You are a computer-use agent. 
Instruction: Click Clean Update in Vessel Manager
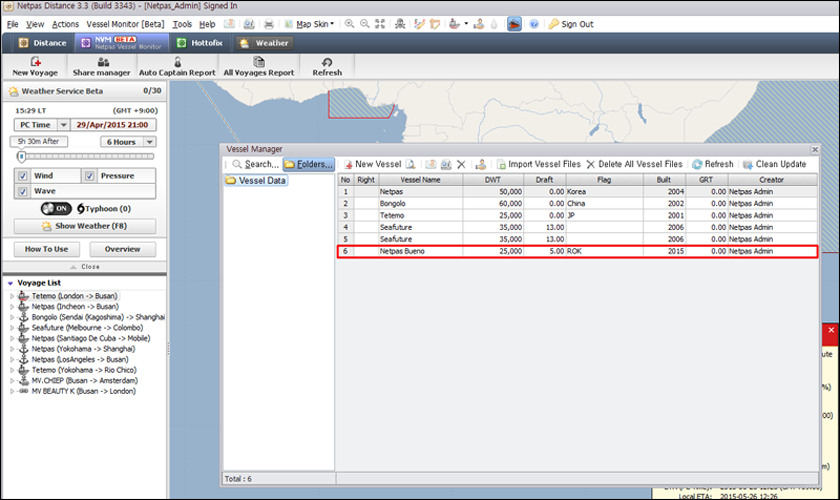click(775, 165)
